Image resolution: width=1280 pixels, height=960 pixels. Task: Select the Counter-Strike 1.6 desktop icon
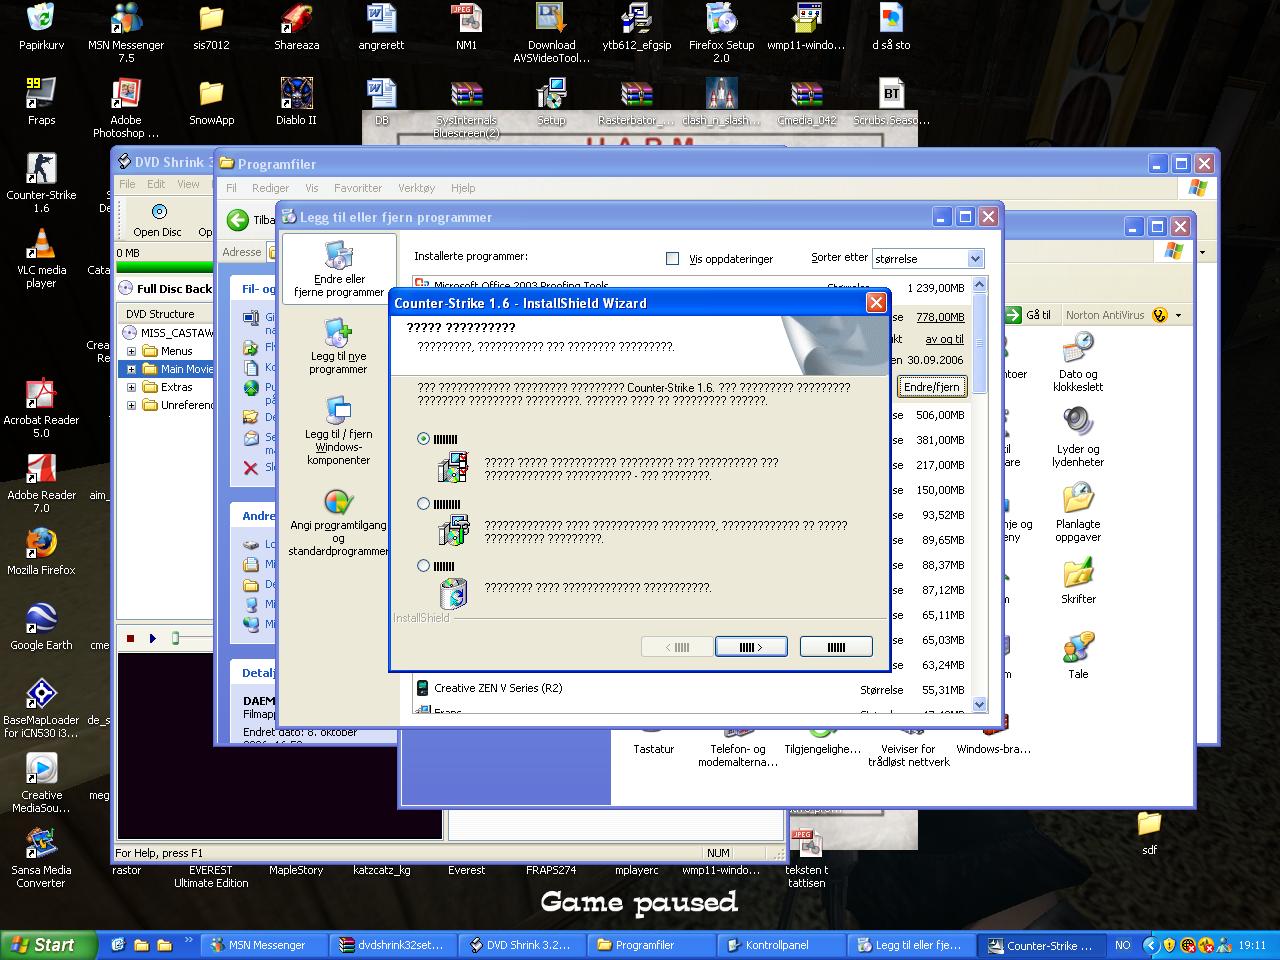coord(41,183)
